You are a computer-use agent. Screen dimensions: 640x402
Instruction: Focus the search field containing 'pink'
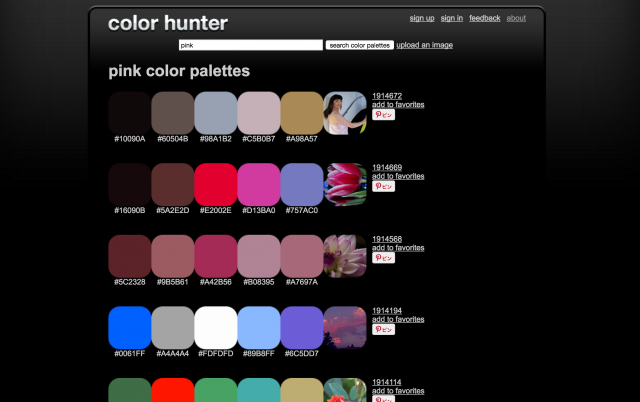point(250,45)
